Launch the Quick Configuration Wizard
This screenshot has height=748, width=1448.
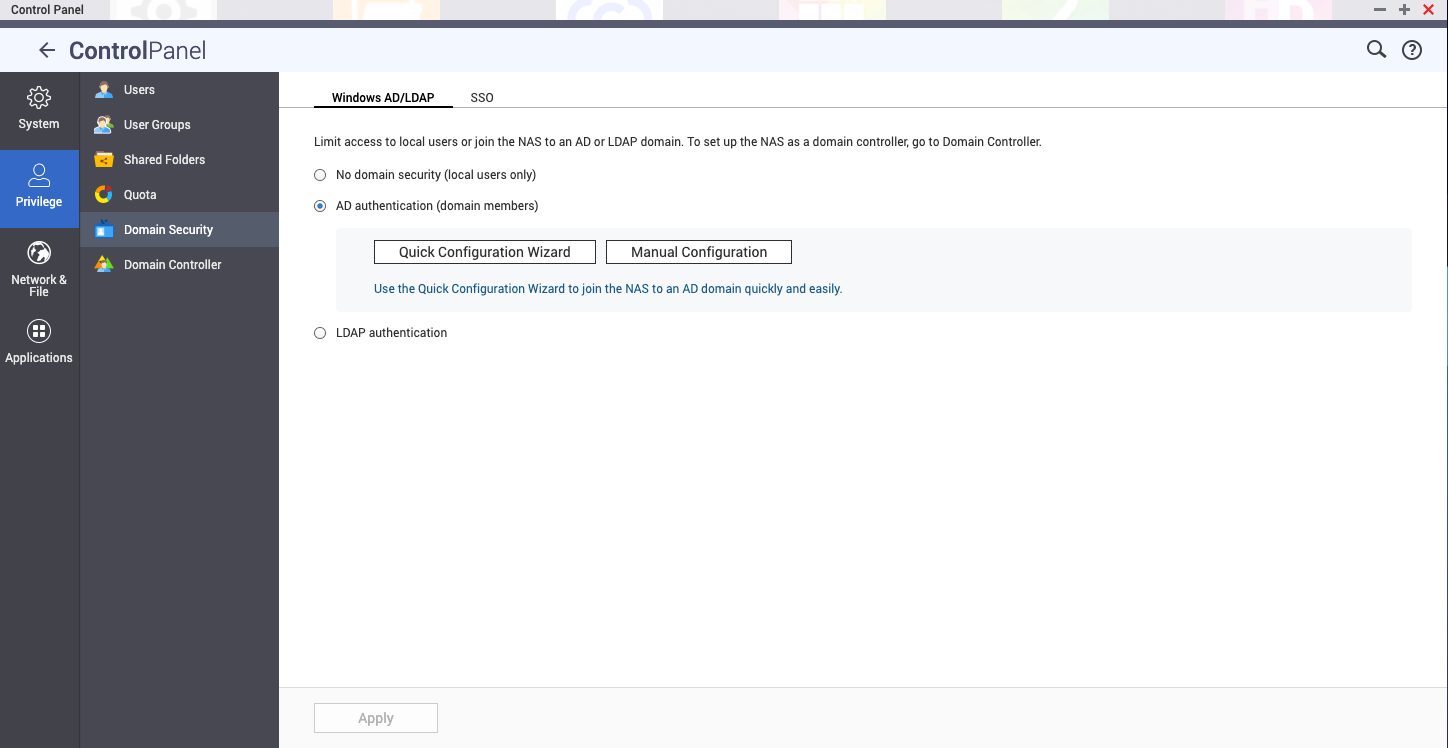tap(485, 252)
